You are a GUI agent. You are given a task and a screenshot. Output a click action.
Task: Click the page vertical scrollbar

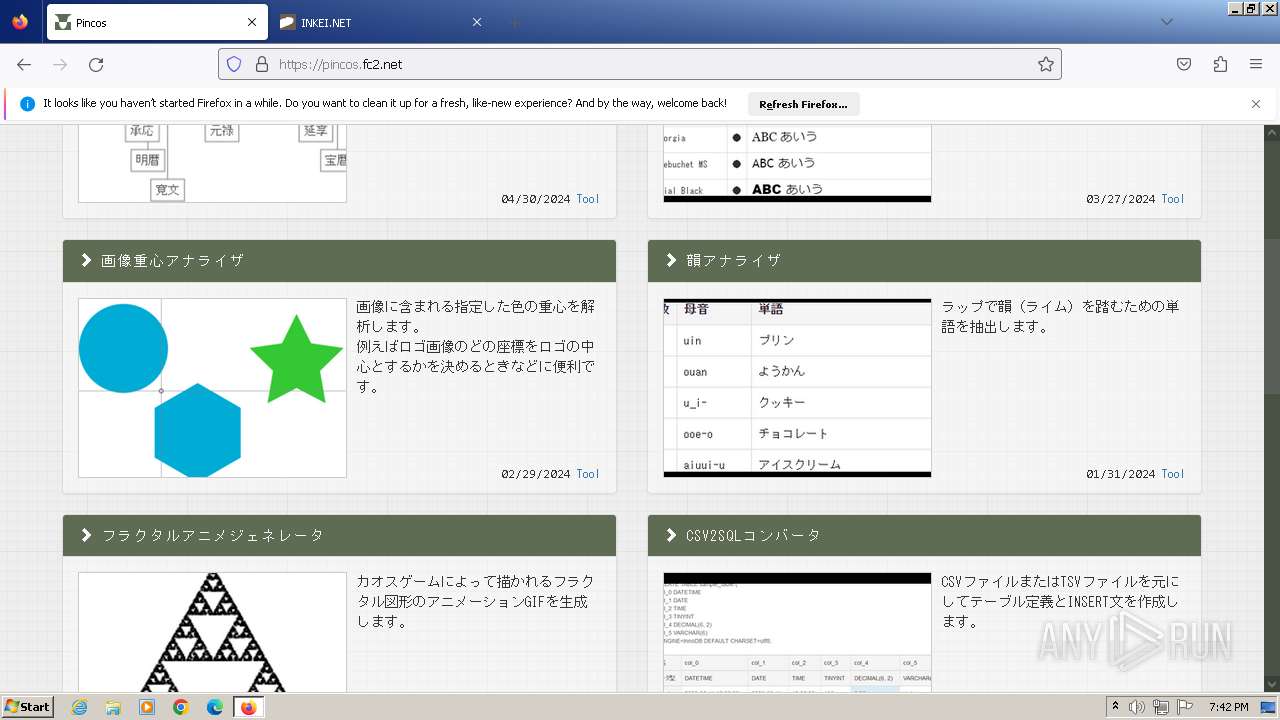pos(1272,408)
